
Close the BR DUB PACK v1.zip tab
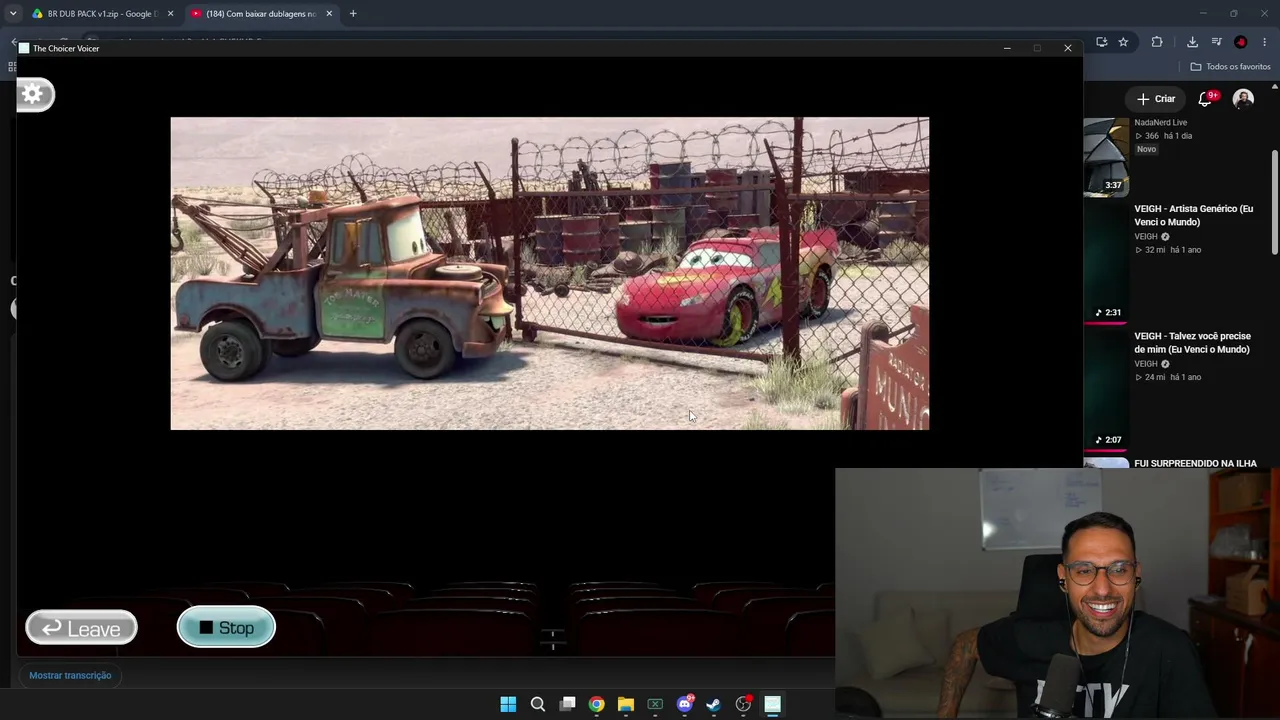point(170,14)
